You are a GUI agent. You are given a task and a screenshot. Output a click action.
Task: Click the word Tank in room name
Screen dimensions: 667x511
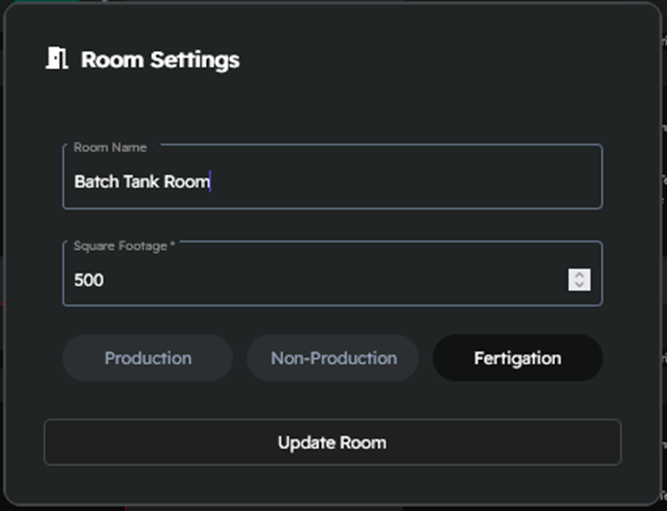[x=140, y=182]
